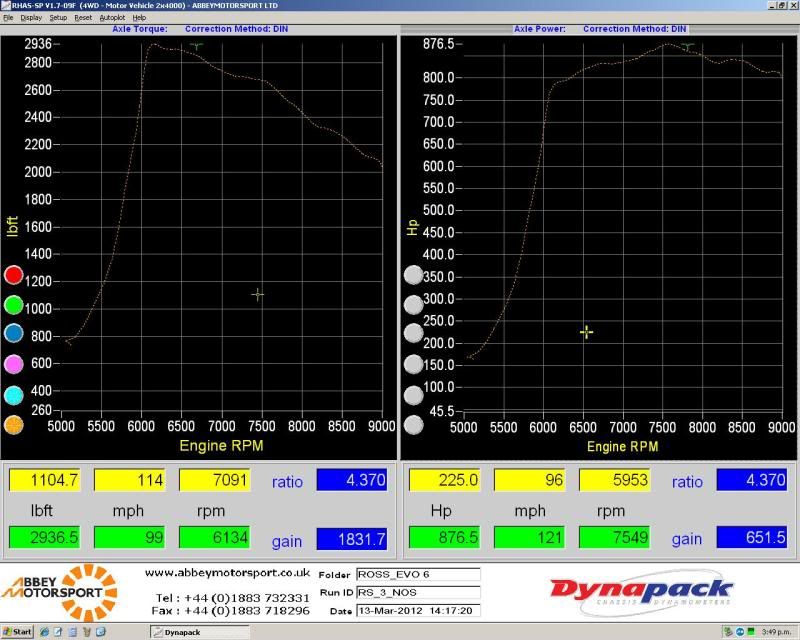Viewport: 800px width, 640px height.
Task: Click the Date field 13-Mar-2012
Action: pos(418,610)
